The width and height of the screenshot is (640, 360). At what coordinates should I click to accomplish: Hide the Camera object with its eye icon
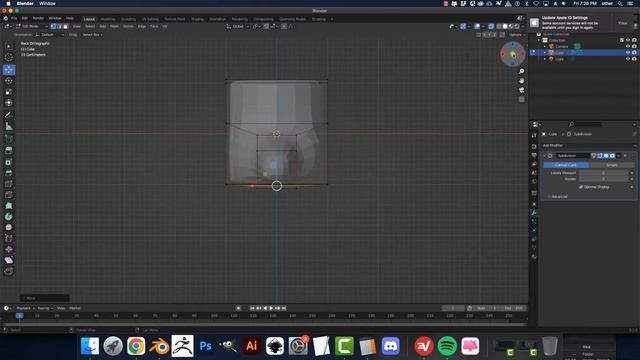click(x=628, y=47)
